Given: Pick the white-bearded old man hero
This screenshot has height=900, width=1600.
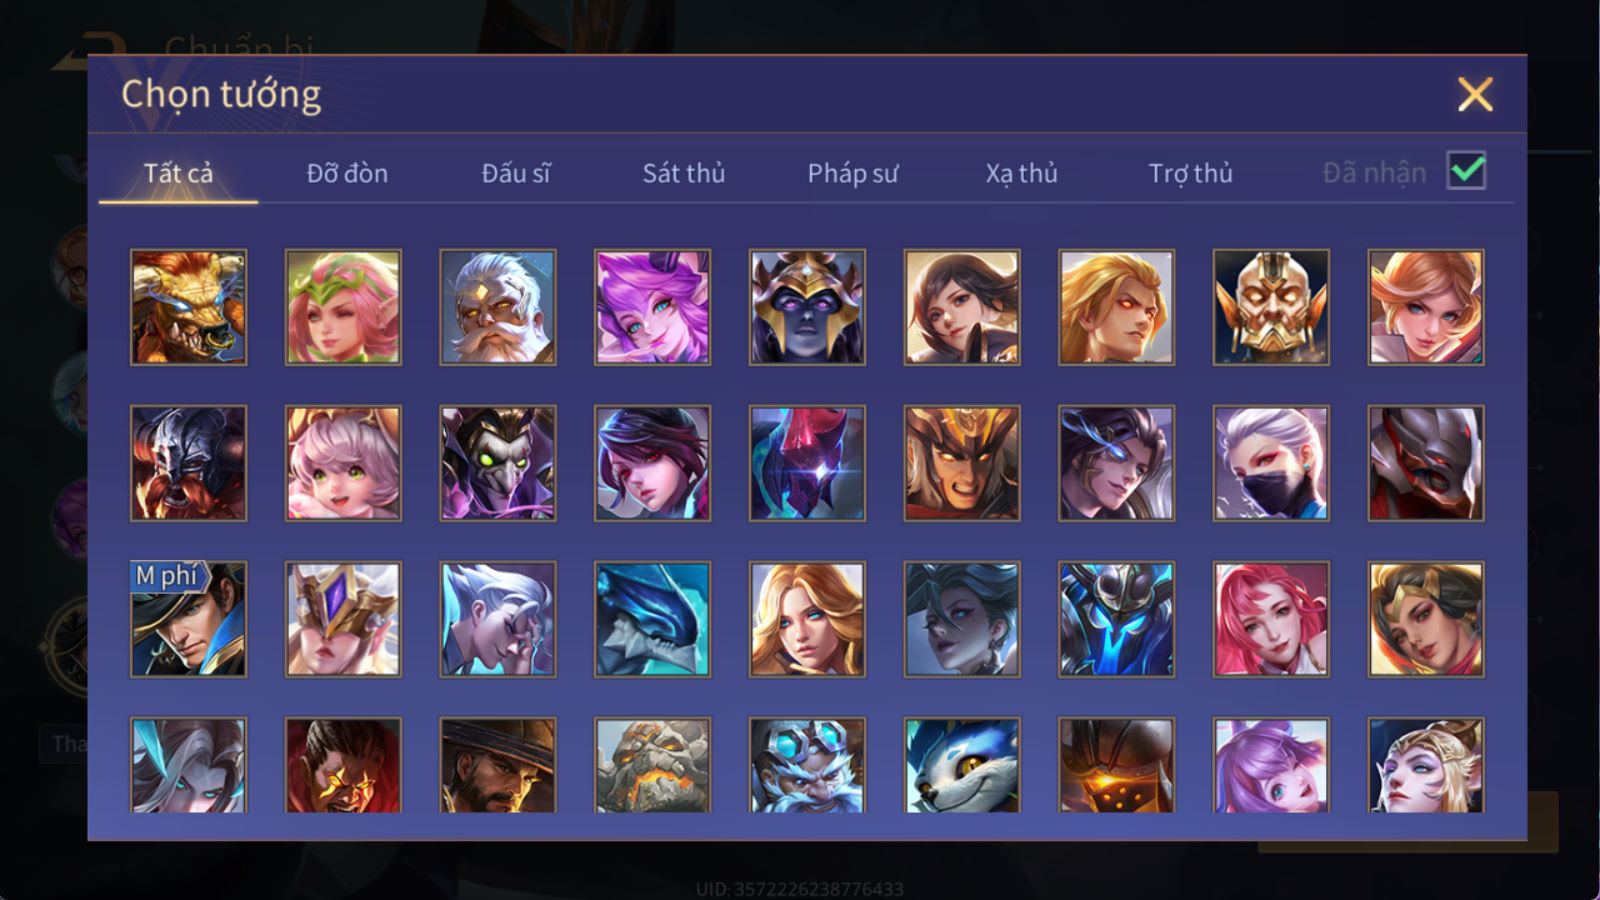Looking at the screenshot, I should (x=498, y=307).
